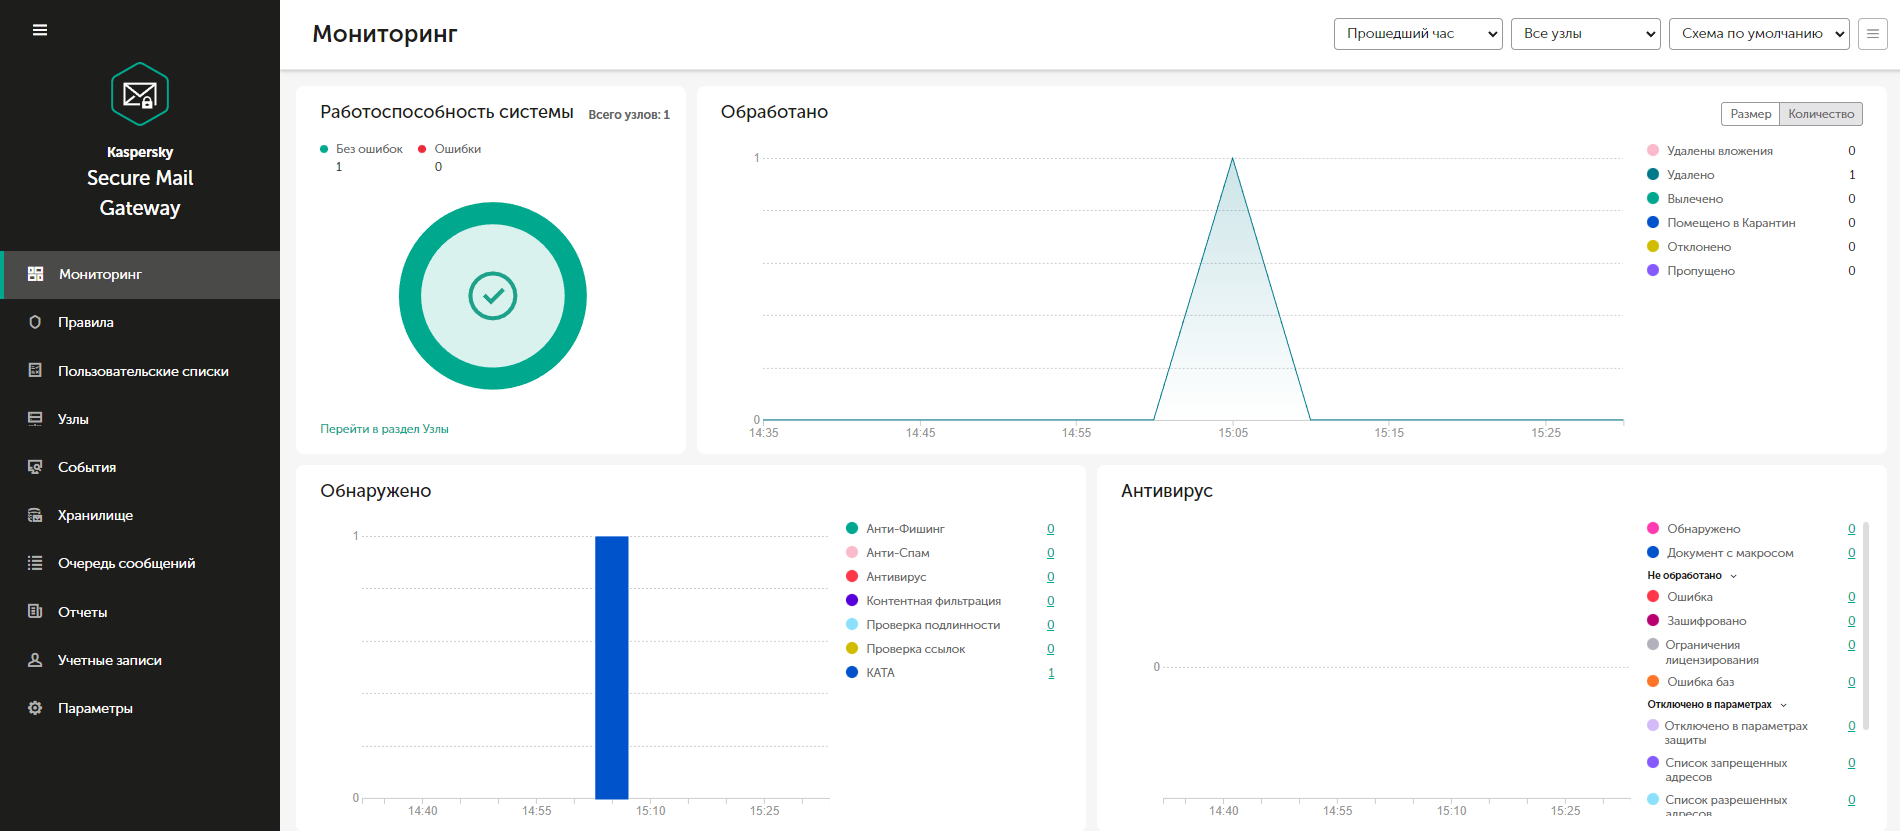Image resolution: width=1900 pixels, height=831 pixels.
Task: Click the Хранилище storage icon
Action: (35, 515)
